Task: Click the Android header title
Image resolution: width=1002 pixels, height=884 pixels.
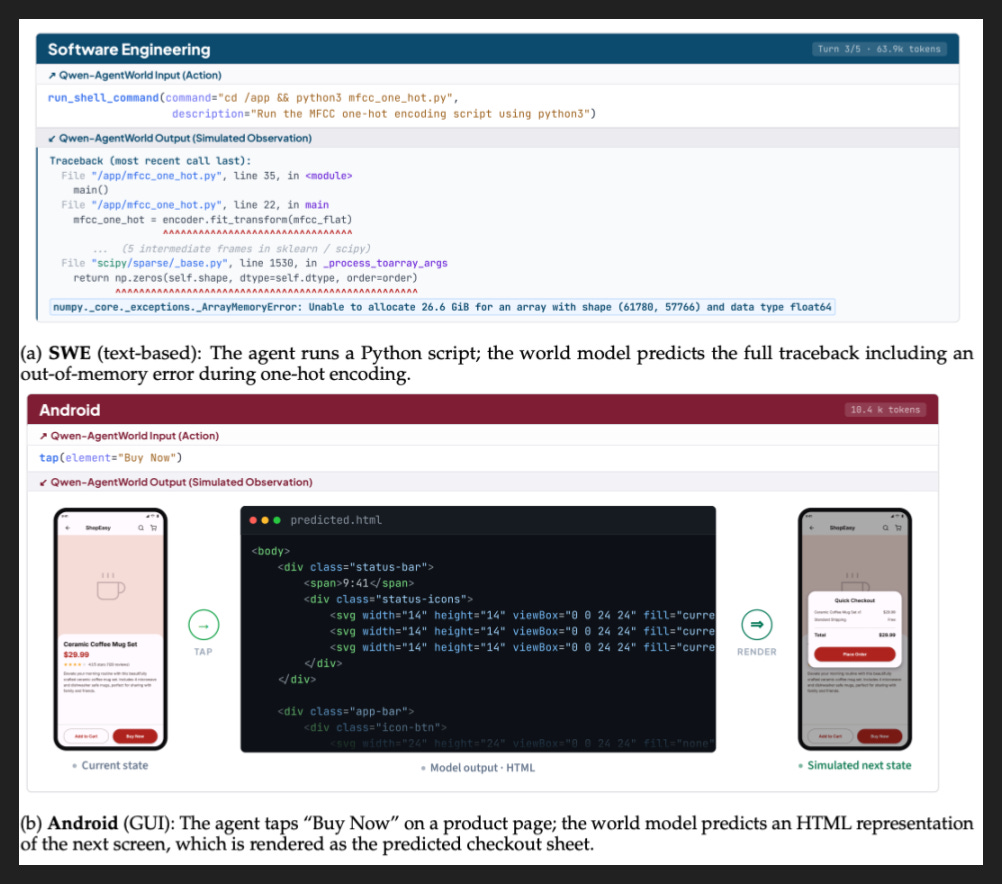Action: tap(70, 410)
